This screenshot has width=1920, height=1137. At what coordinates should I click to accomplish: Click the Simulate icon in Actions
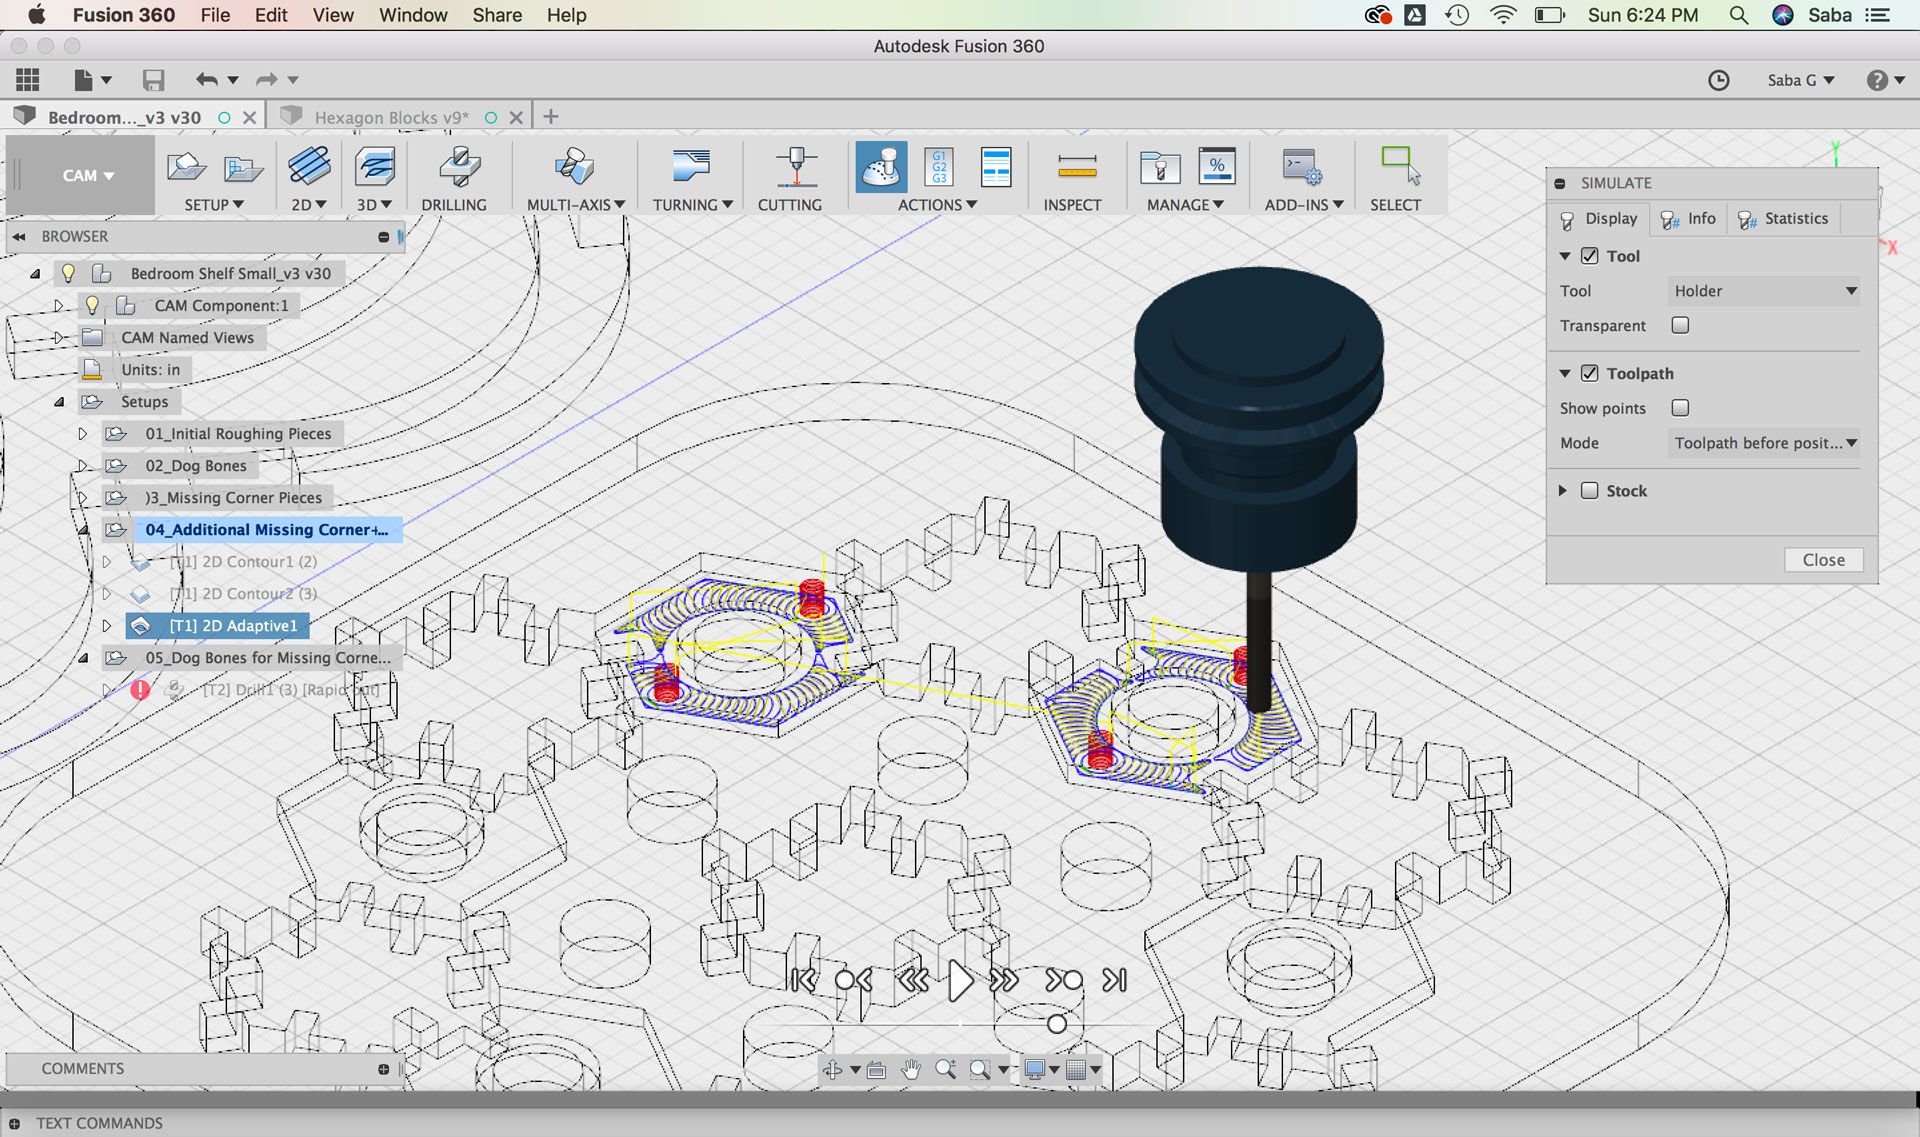(881, 167)
